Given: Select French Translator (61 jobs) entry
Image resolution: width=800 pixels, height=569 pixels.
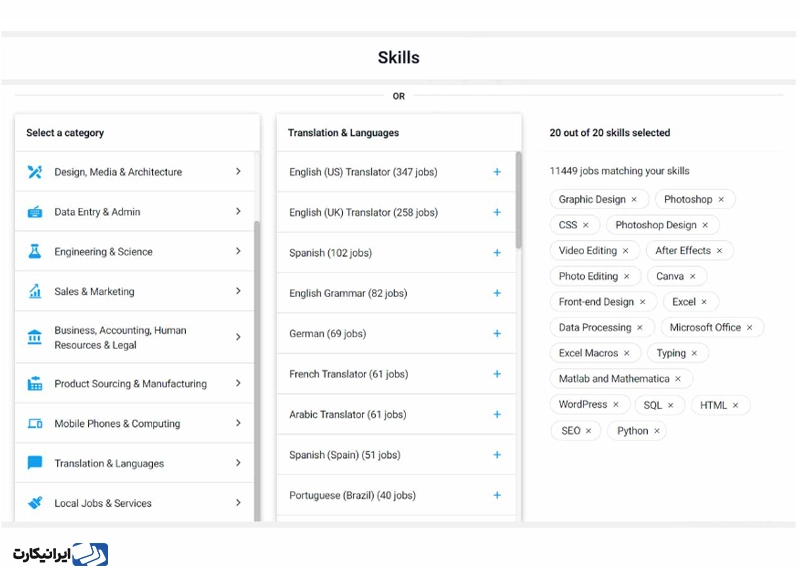Looking at the screenshot, I should [396, 374].
